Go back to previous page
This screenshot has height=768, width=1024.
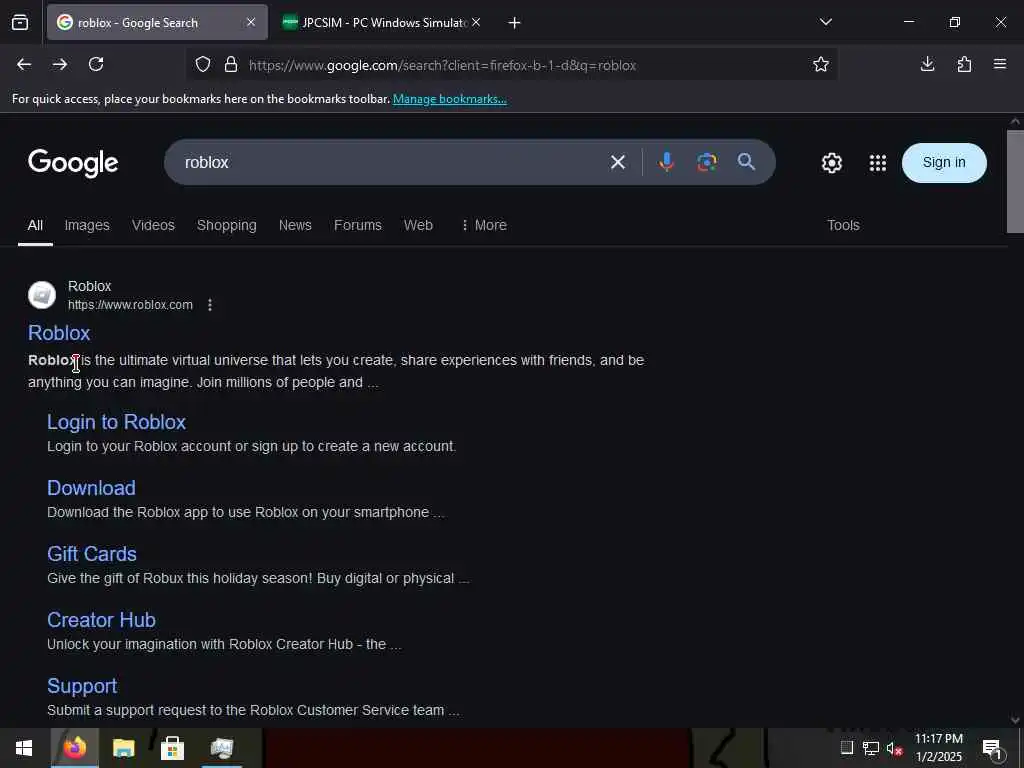(24, 64)
